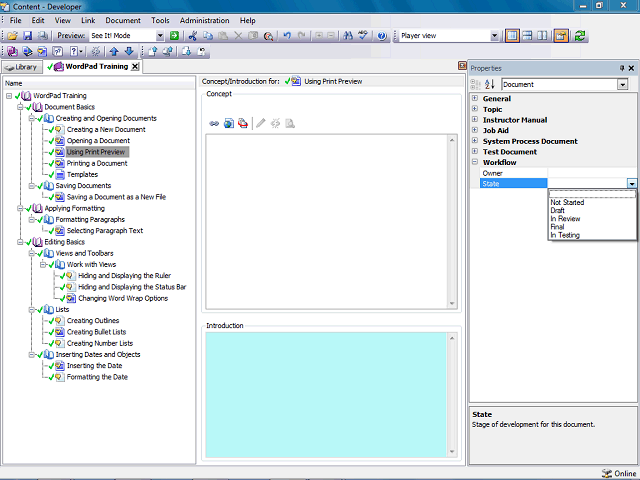Expand the Instructor Manual category

475,120
